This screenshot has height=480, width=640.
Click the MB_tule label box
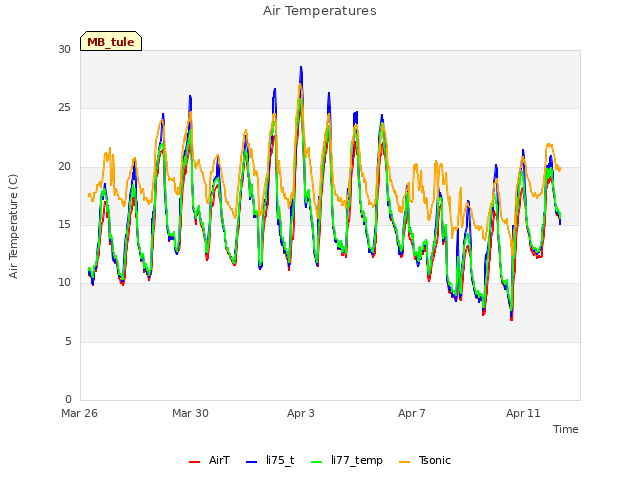coord(111,41)
